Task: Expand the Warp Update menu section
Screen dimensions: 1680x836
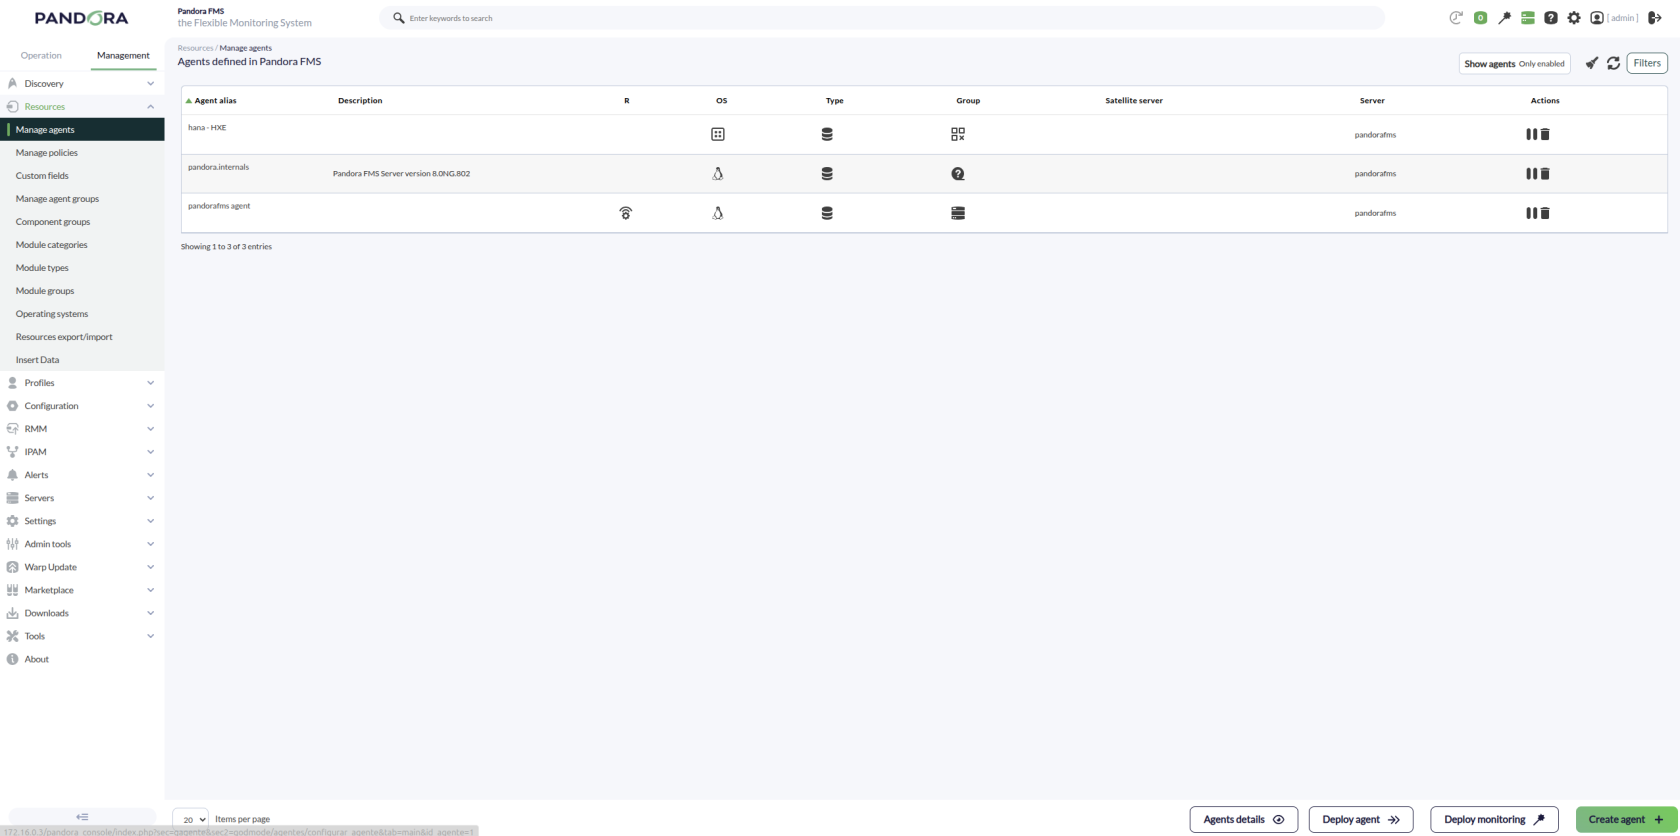Action: point(82,567)
